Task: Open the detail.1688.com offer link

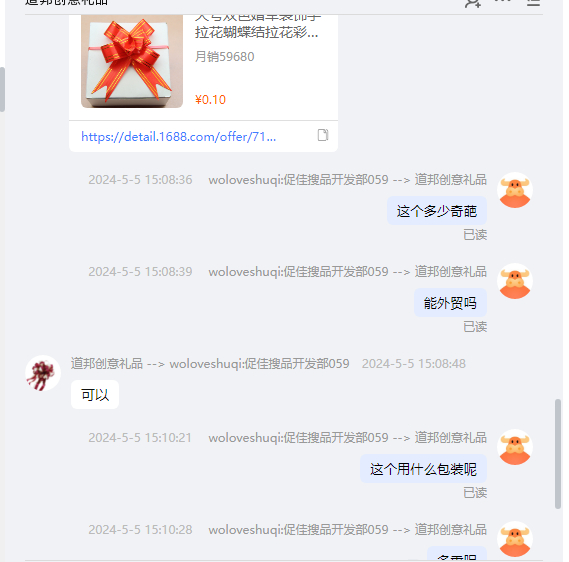Action: pyautogui.click(x=178, y=137)
